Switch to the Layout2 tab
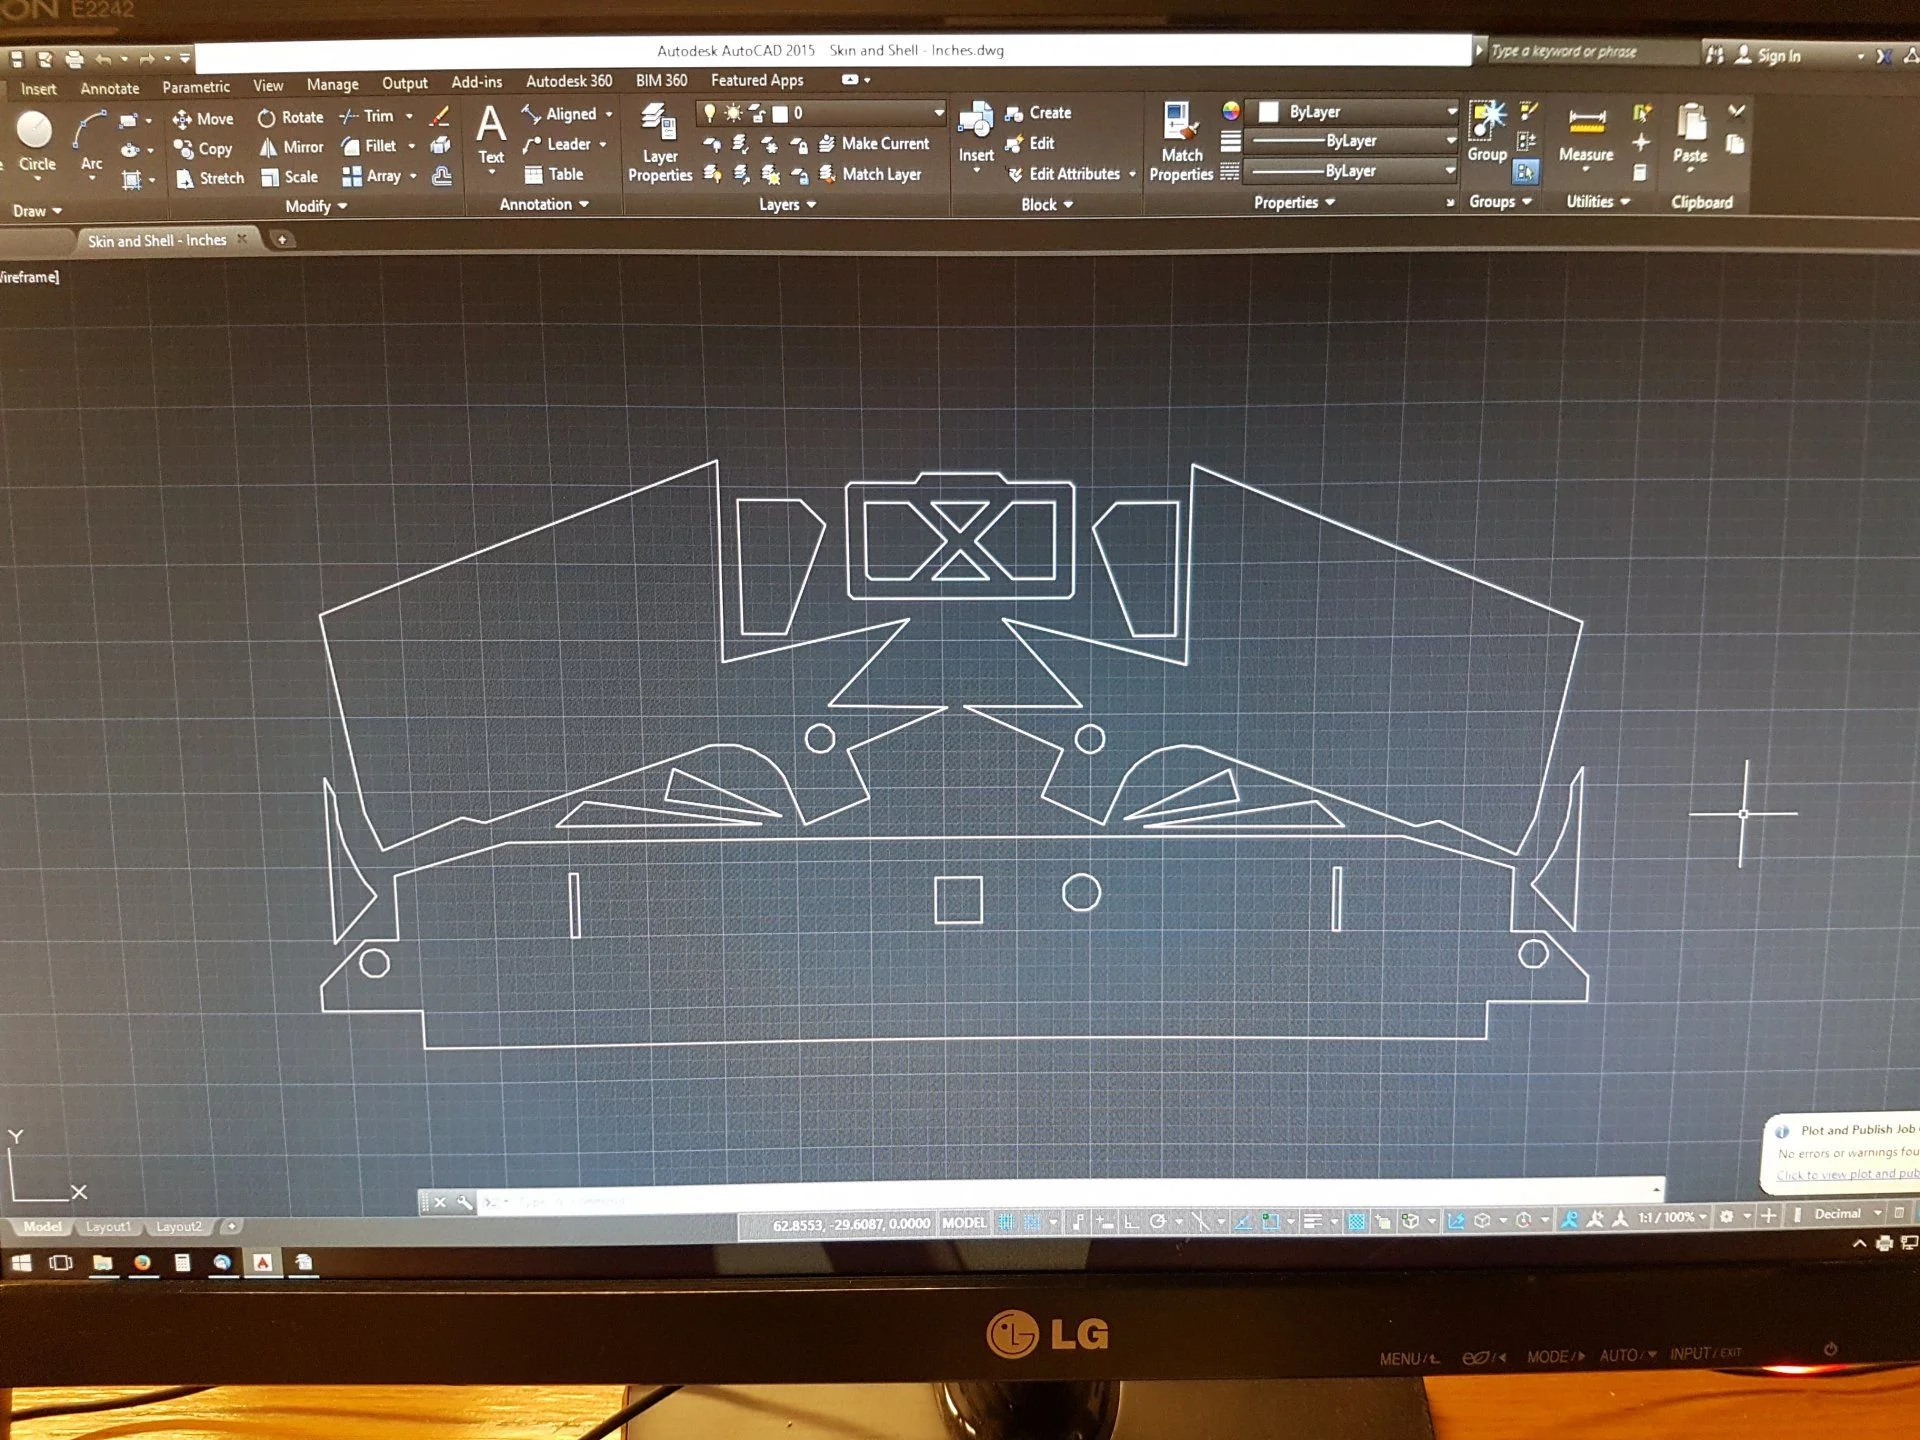The width and height of the screenshot is (1920, 1440). click(x=179, y=1227)
